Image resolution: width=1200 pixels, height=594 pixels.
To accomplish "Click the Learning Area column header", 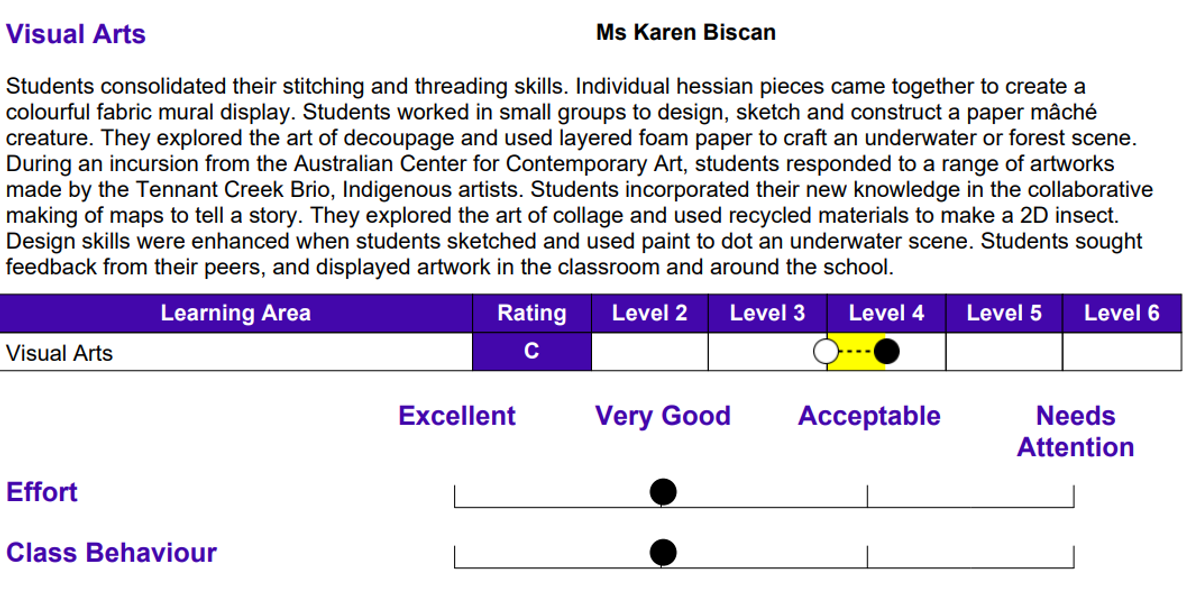I will (x=236, y=313).
